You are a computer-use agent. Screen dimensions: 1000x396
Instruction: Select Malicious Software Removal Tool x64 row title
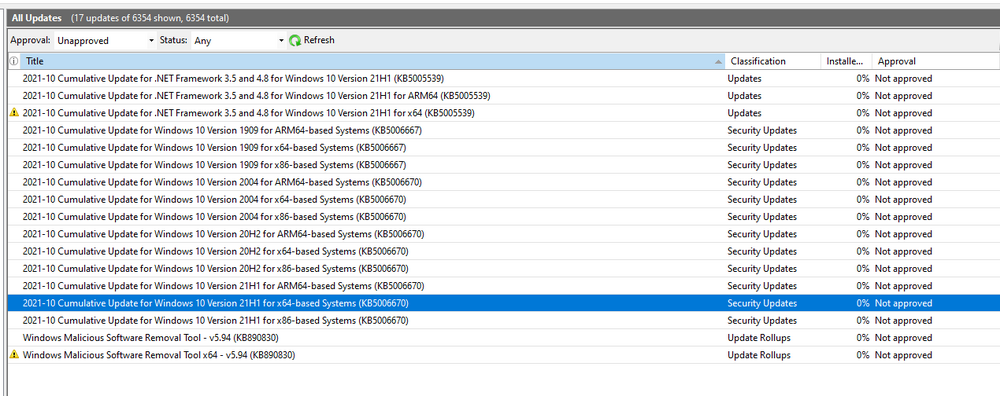[158, 355]
